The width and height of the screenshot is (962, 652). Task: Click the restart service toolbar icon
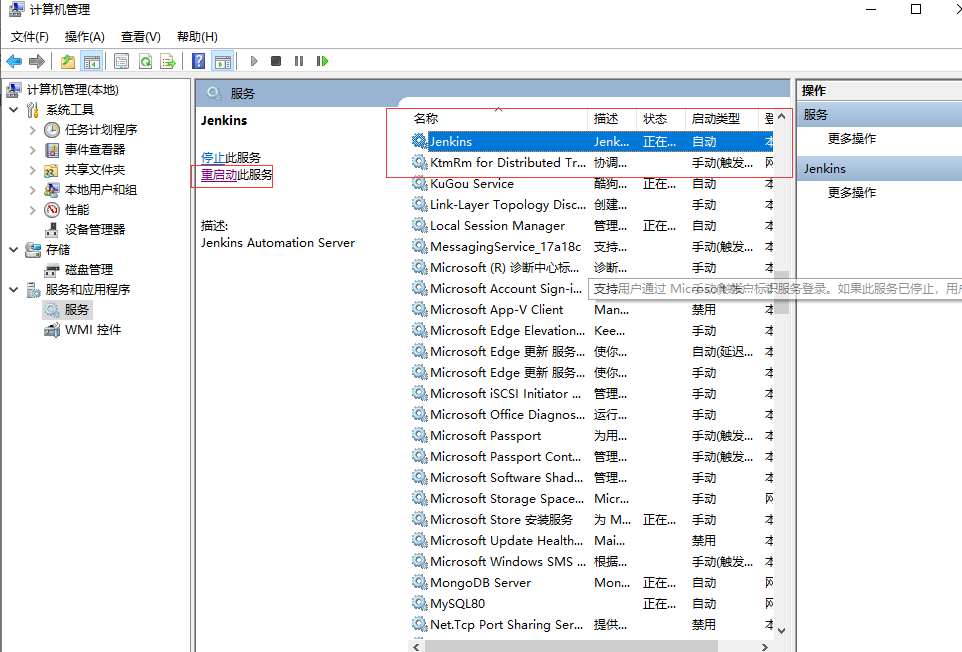point(322,61)
